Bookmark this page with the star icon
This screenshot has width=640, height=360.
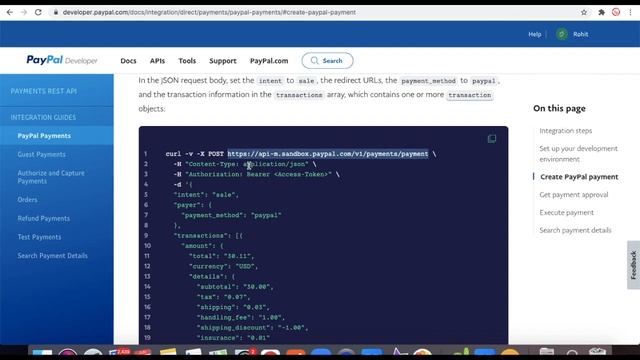[x=584, y=12]
